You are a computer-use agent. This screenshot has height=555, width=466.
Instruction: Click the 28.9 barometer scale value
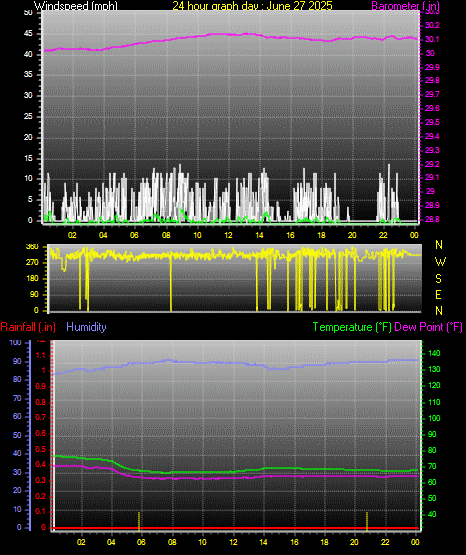coord(432,206)
